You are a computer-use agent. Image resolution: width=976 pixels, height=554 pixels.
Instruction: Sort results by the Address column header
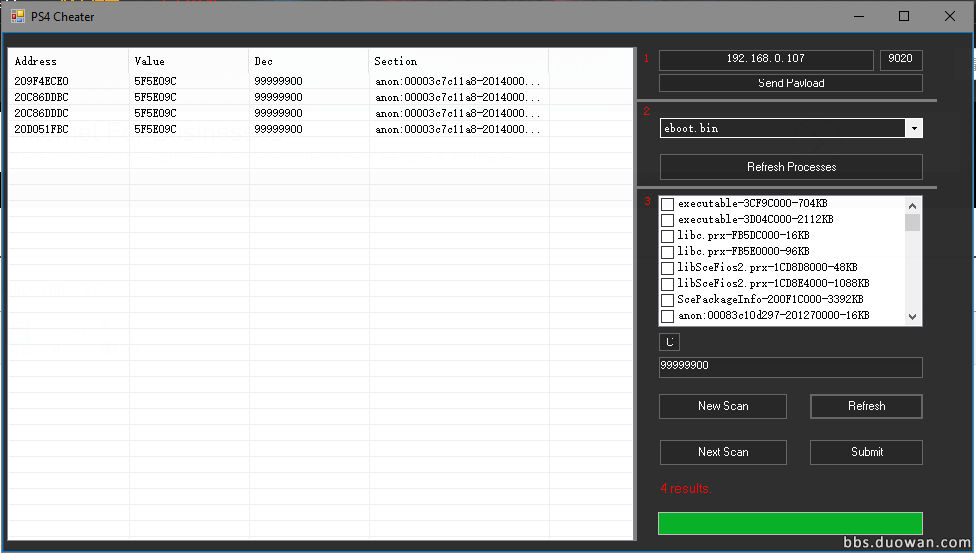[x=68, y=61]
